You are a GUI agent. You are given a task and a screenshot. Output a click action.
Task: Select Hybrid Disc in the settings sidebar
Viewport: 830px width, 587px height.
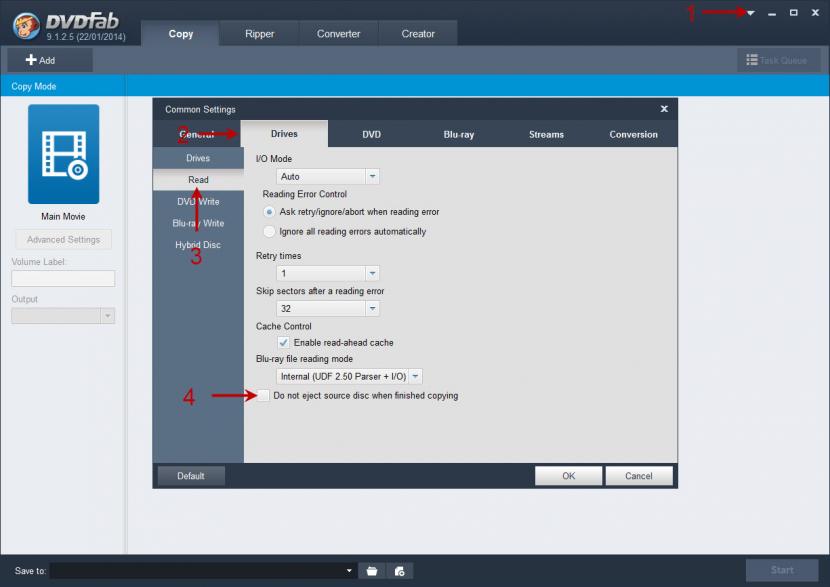198,245
